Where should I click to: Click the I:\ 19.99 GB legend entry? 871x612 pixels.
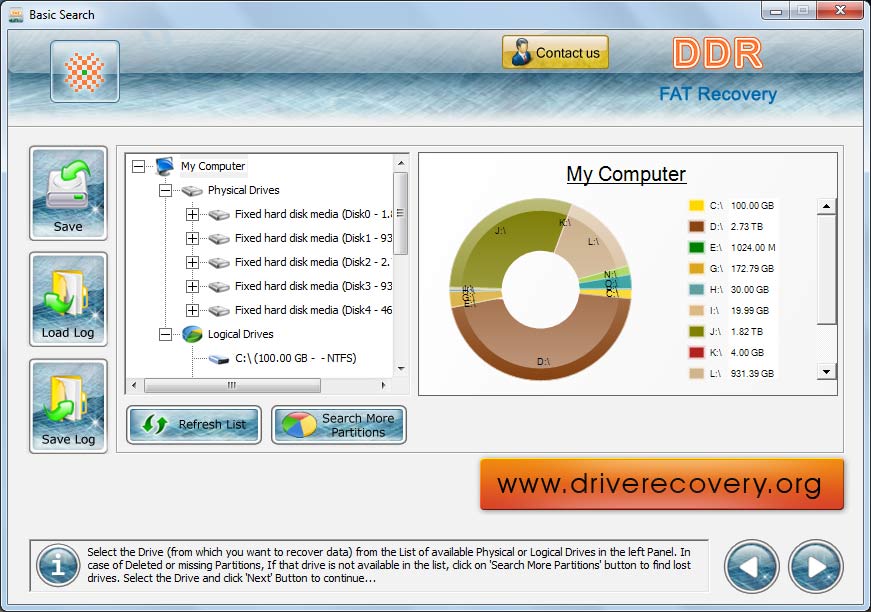pyautogui.click(x=729, y=310)
